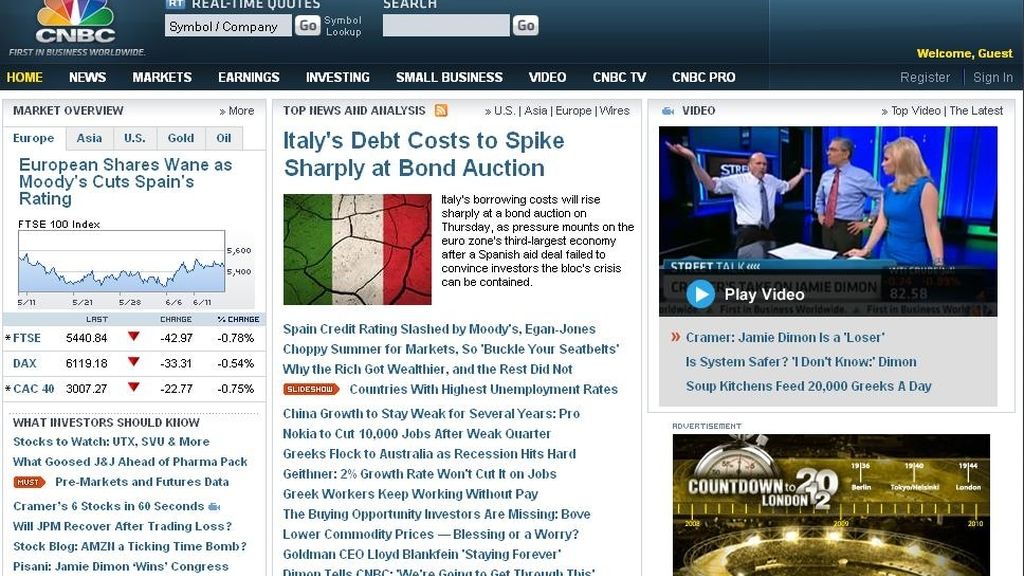Select the Europe market tab

[33, 138]
